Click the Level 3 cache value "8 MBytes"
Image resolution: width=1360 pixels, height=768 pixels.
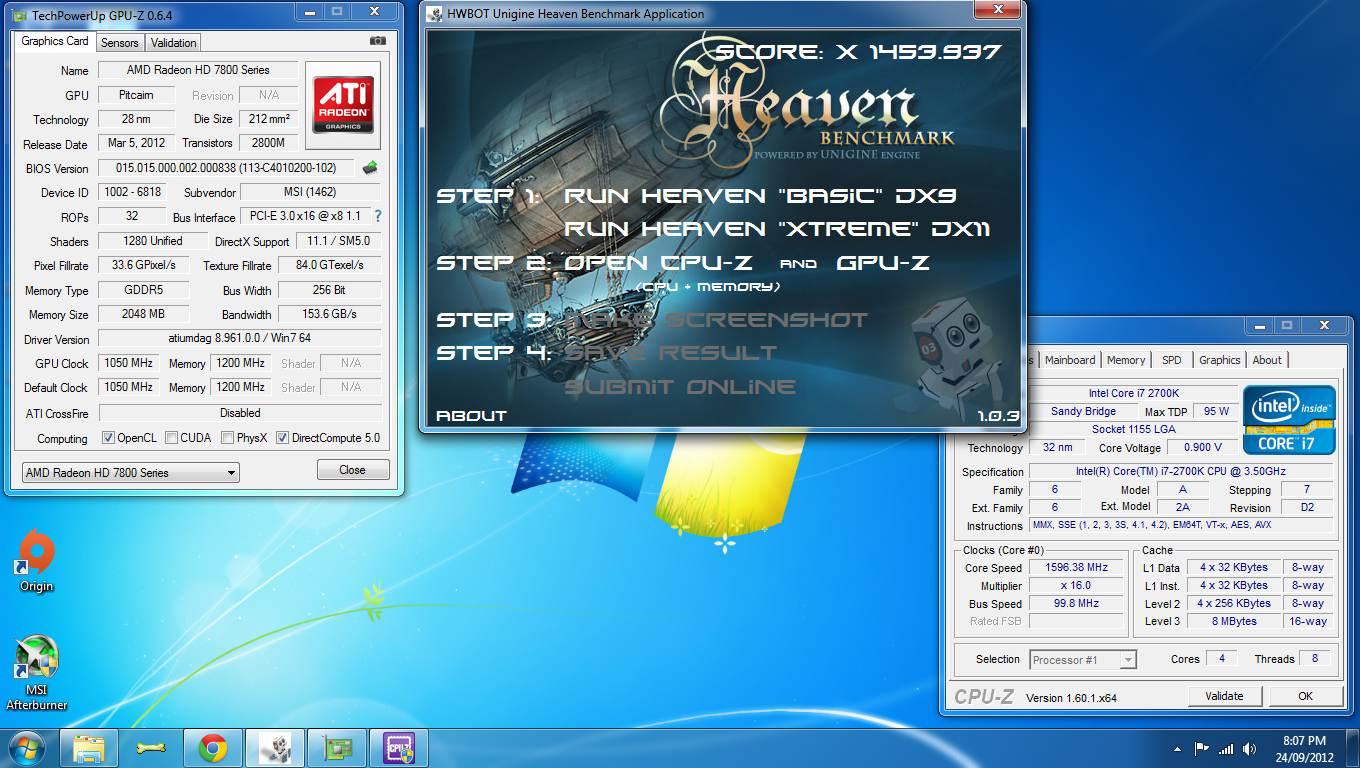pos(1234,621)
